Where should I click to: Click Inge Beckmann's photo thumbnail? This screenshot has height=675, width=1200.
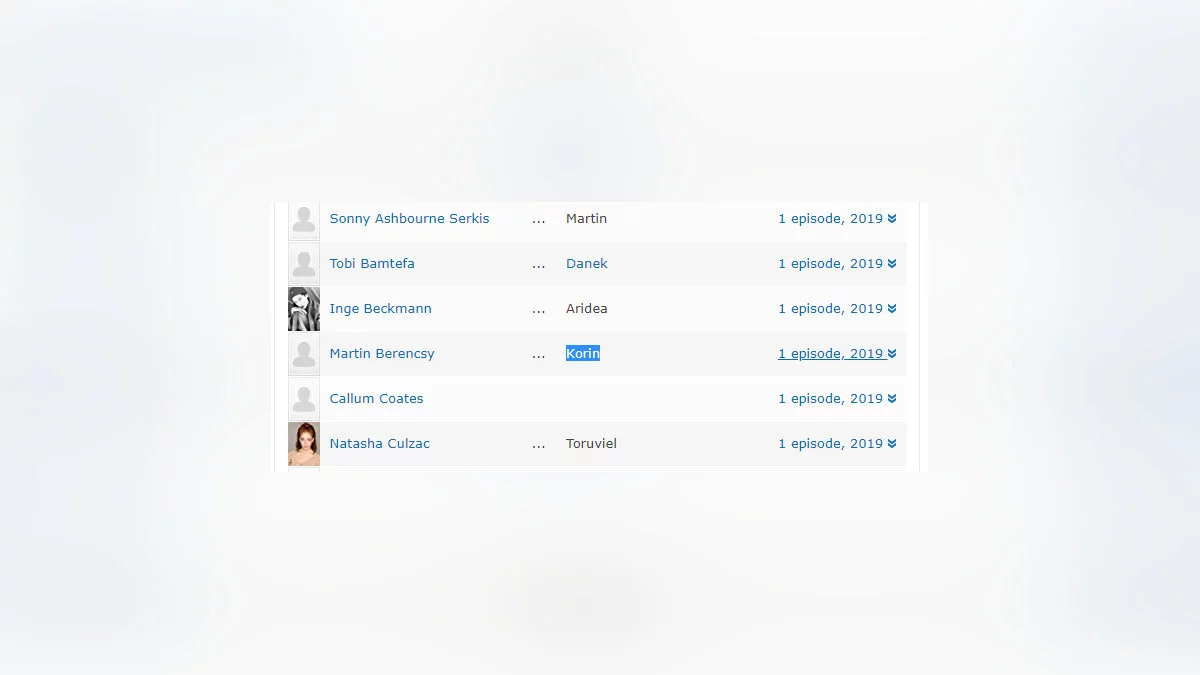(x=304, y=309)
